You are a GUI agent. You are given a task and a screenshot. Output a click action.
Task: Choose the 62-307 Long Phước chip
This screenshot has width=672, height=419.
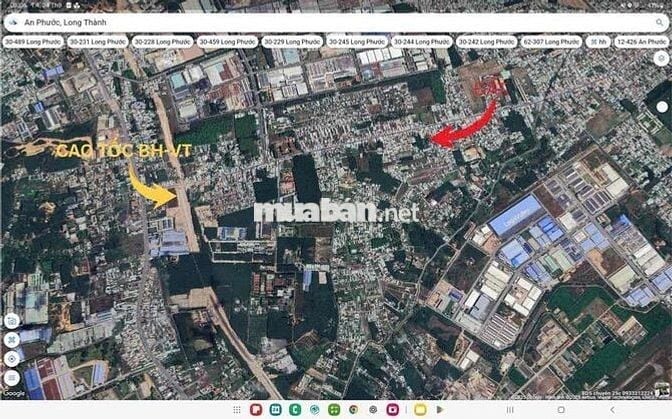pos(551,42)
